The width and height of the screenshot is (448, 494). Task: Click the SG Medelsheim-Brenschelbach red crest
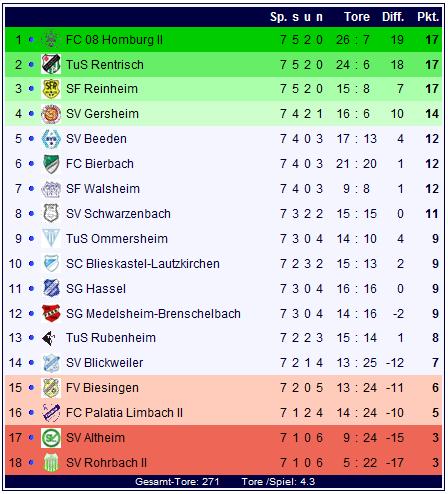click(51, 313)
